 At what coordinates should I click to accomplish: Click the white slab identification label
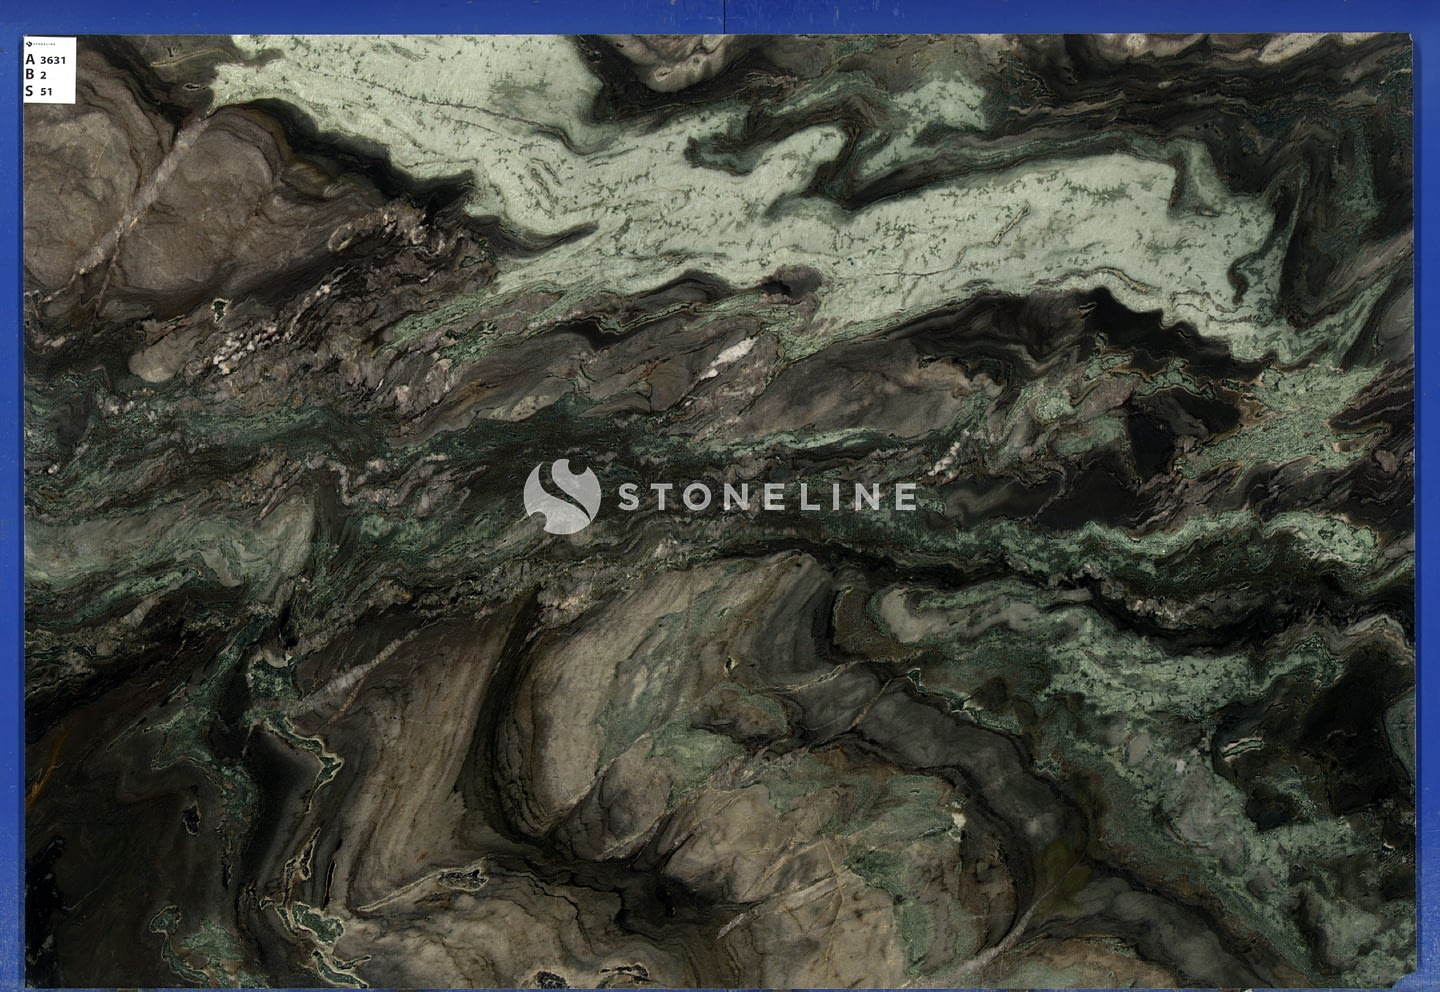click(50, 69)
